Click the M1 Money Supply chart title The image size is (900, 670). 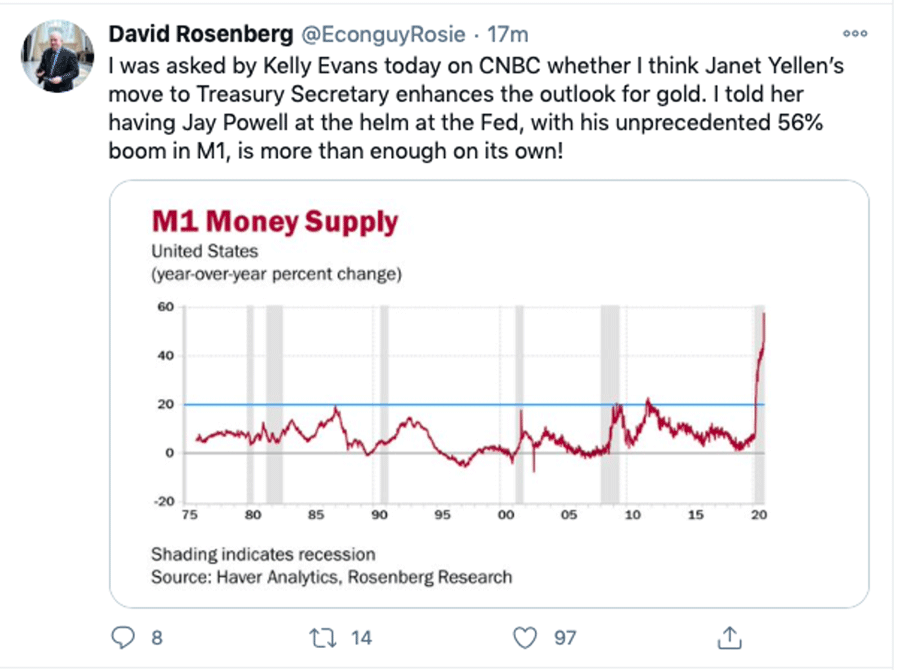point(274,222)
